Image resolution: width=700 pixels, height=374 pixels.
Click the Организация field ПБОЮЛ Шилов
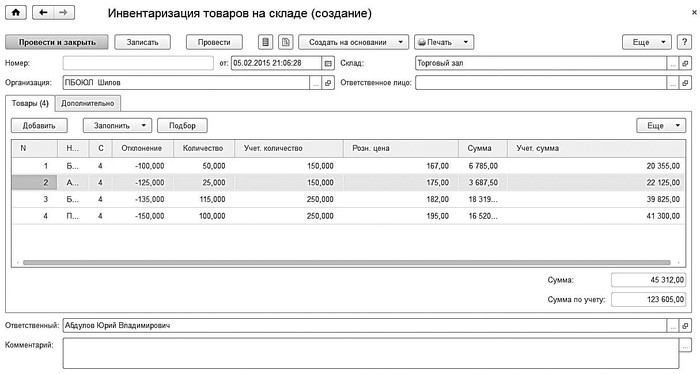[186, 83]
